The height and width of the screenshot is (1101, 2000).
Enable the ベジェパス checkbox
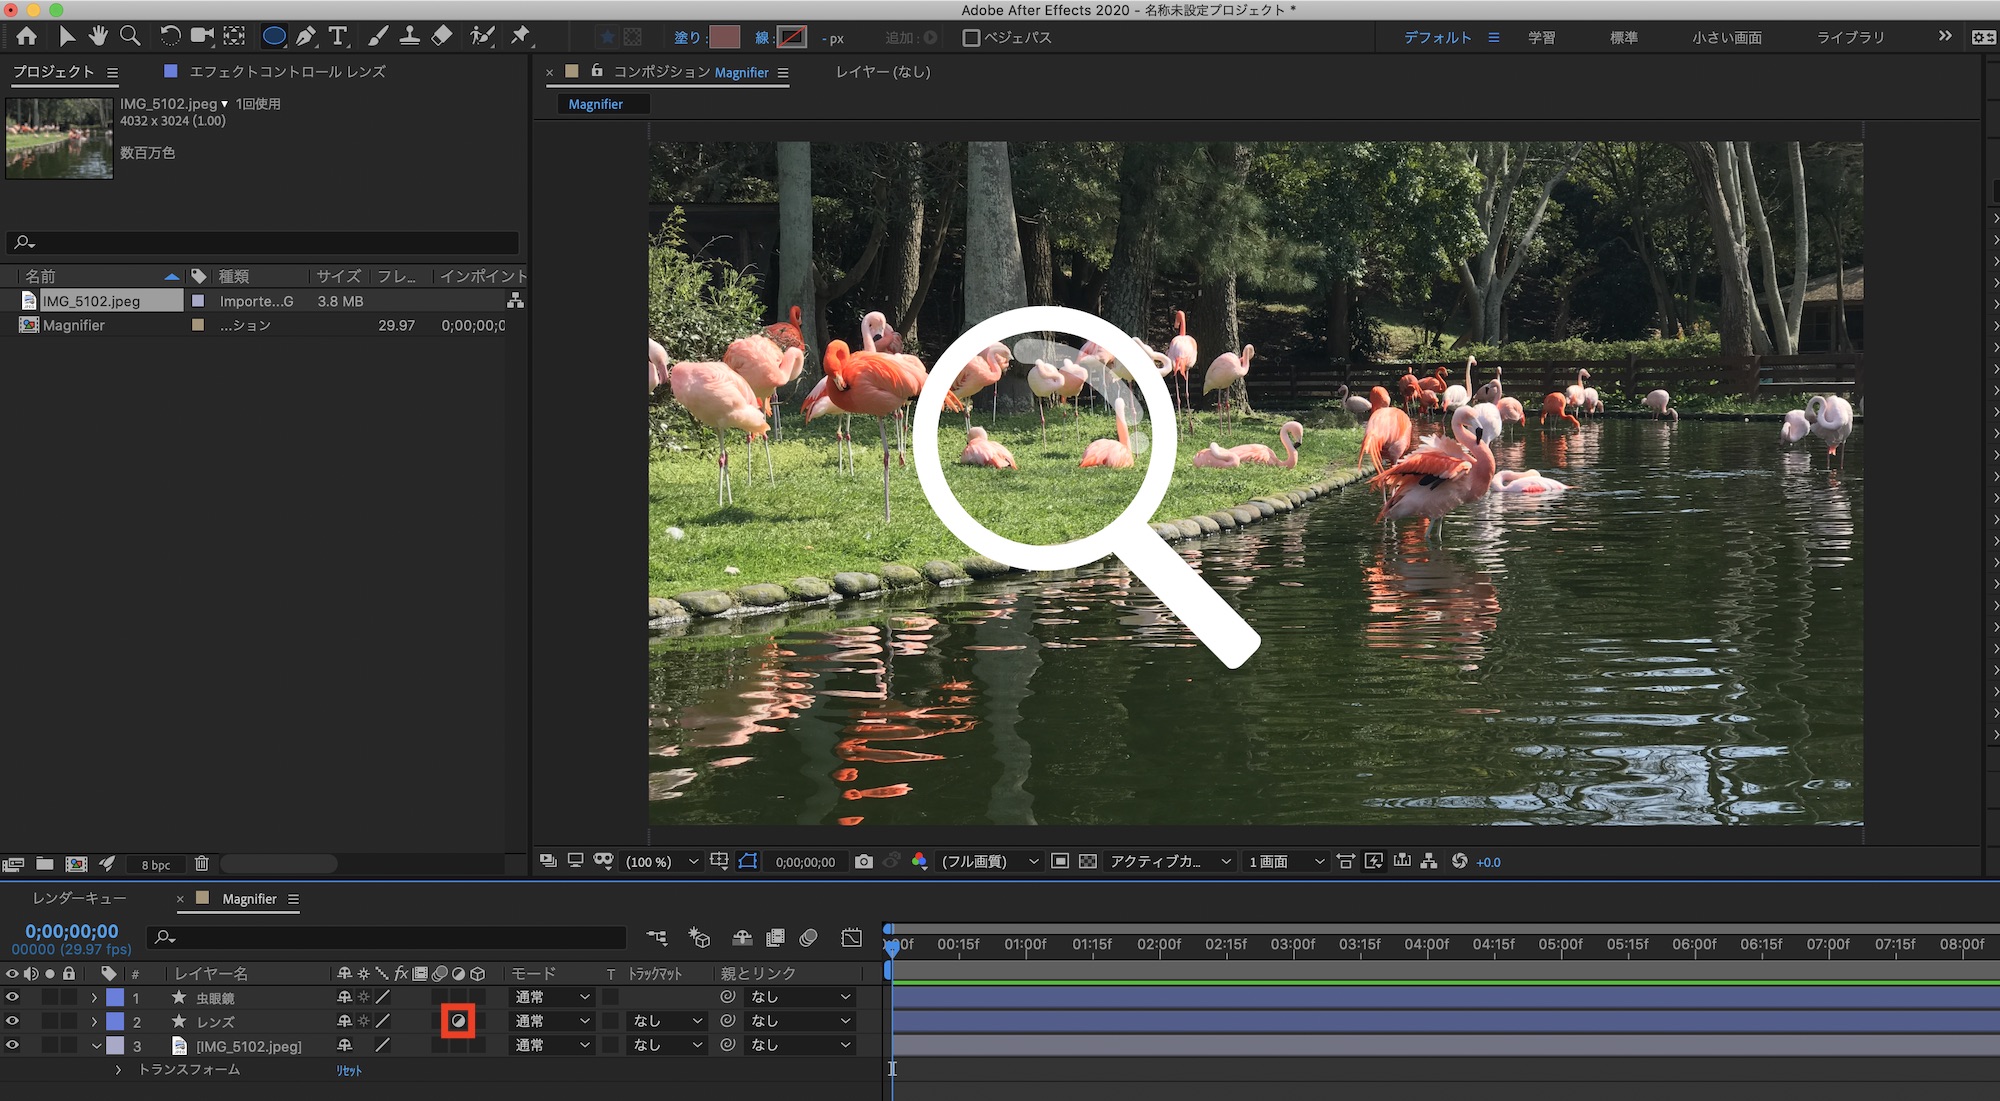(x=971, y=38)
